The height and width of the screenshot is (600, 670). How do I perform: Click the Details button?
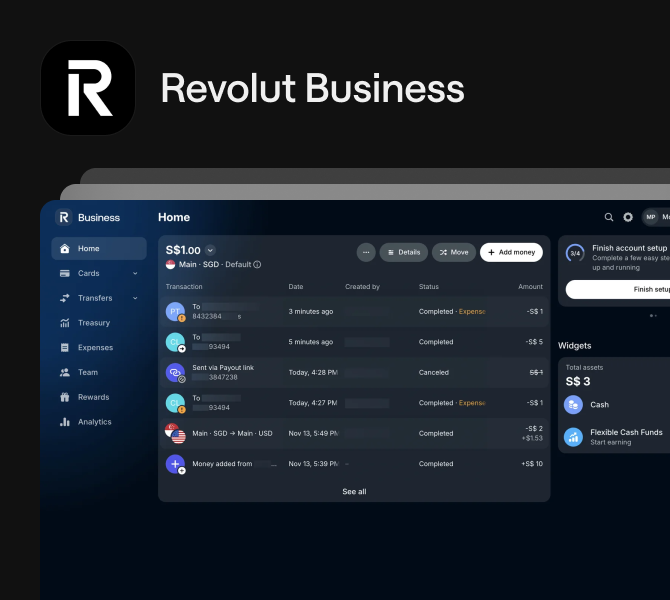tap(404, 253)
